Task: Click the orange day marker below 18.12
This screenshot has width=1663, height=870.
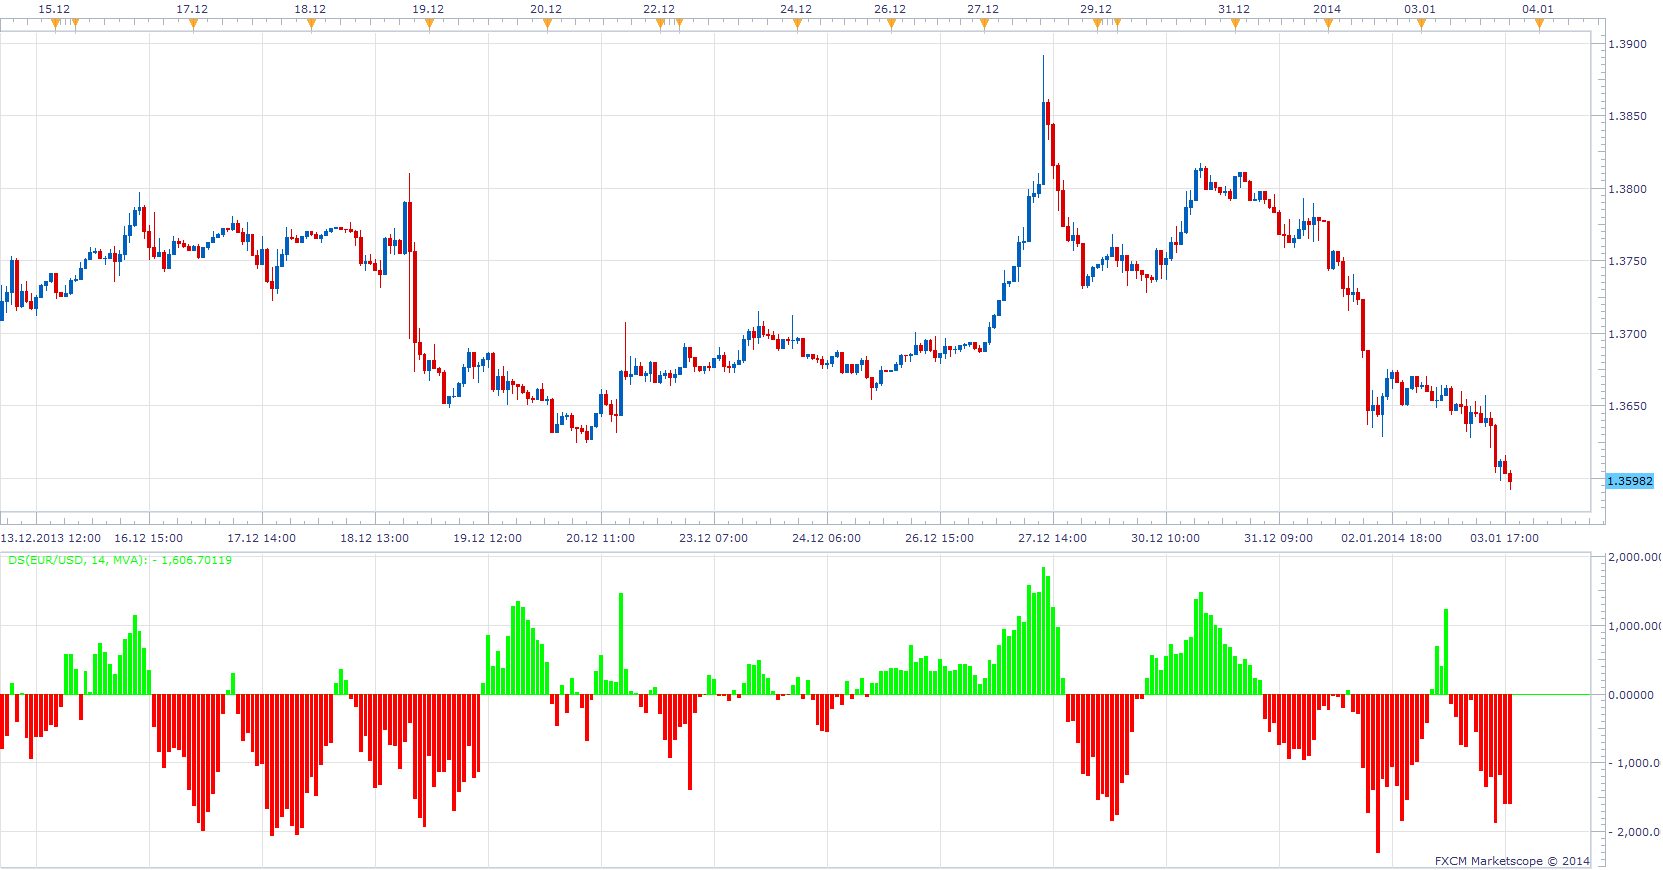Action: pyautogui.click(x=311, y=24)
